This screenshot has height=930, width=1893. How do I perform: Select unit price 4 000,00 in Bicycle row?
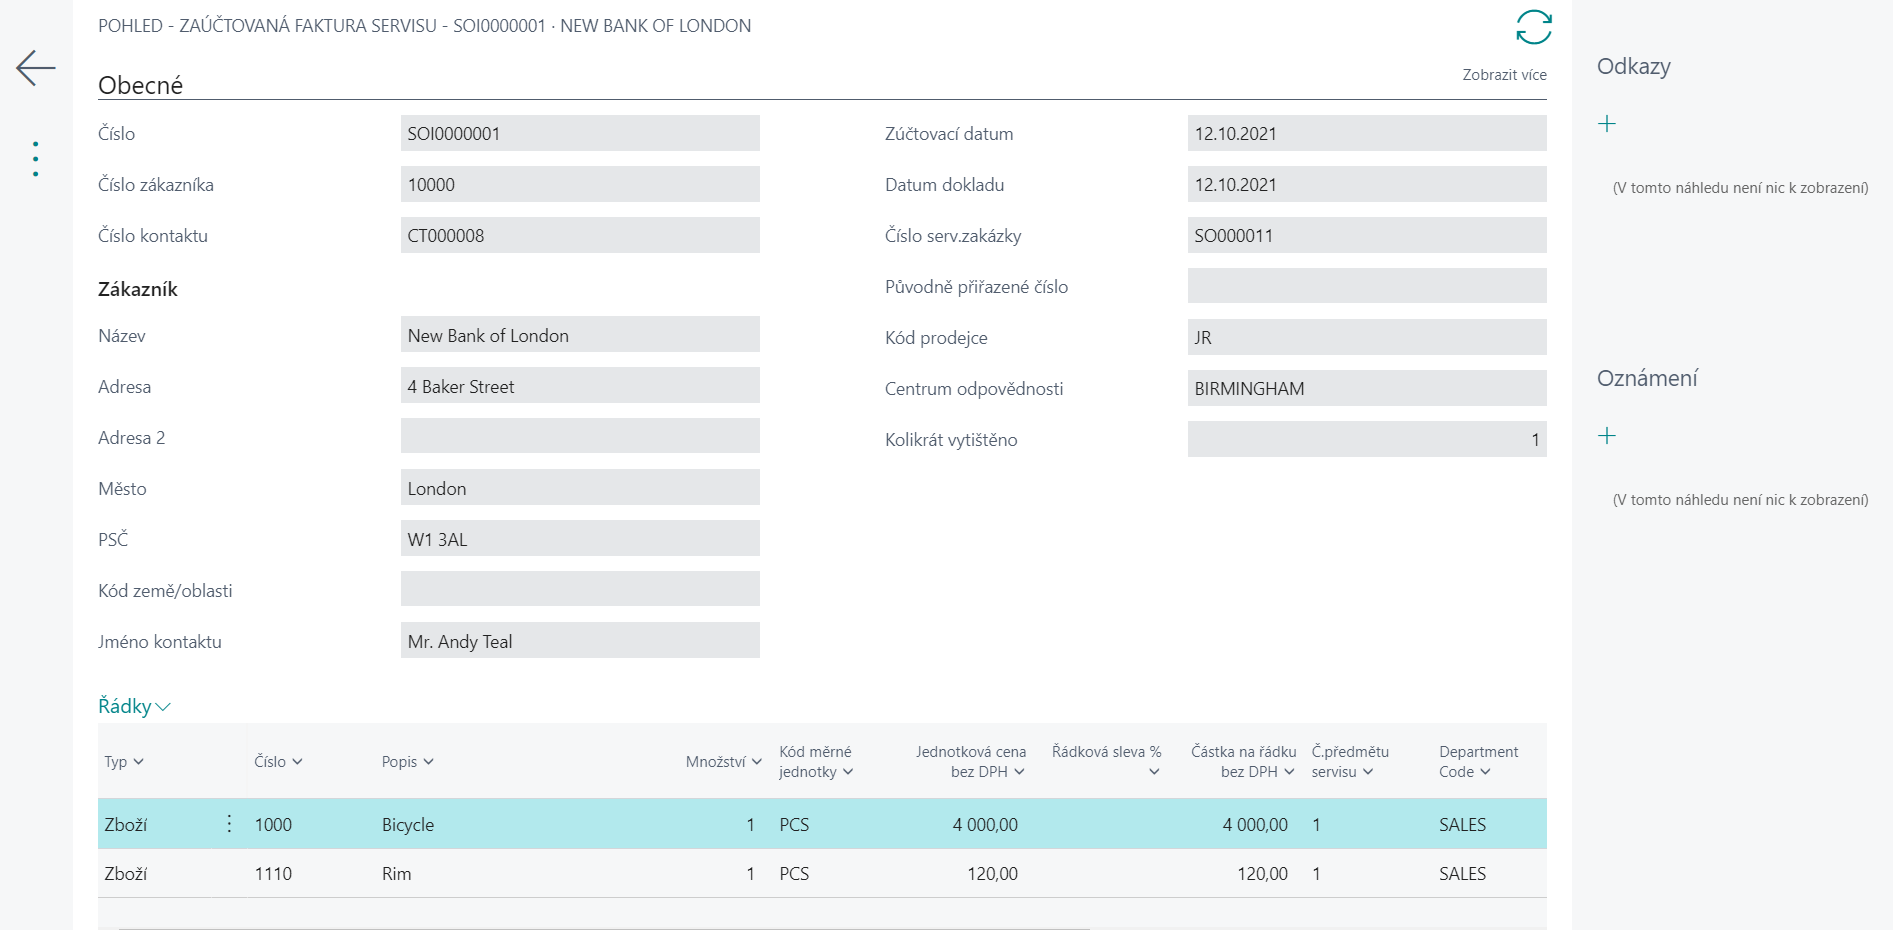[x=984, y=824]
